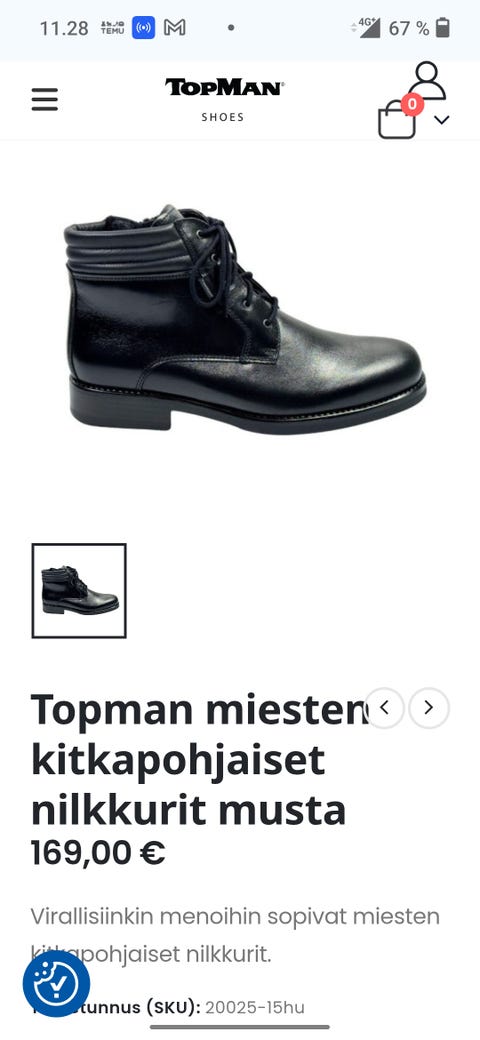The image size is (480, 1040).
Task: Tap the battery indicator icon
Action: tap(443, 28)
